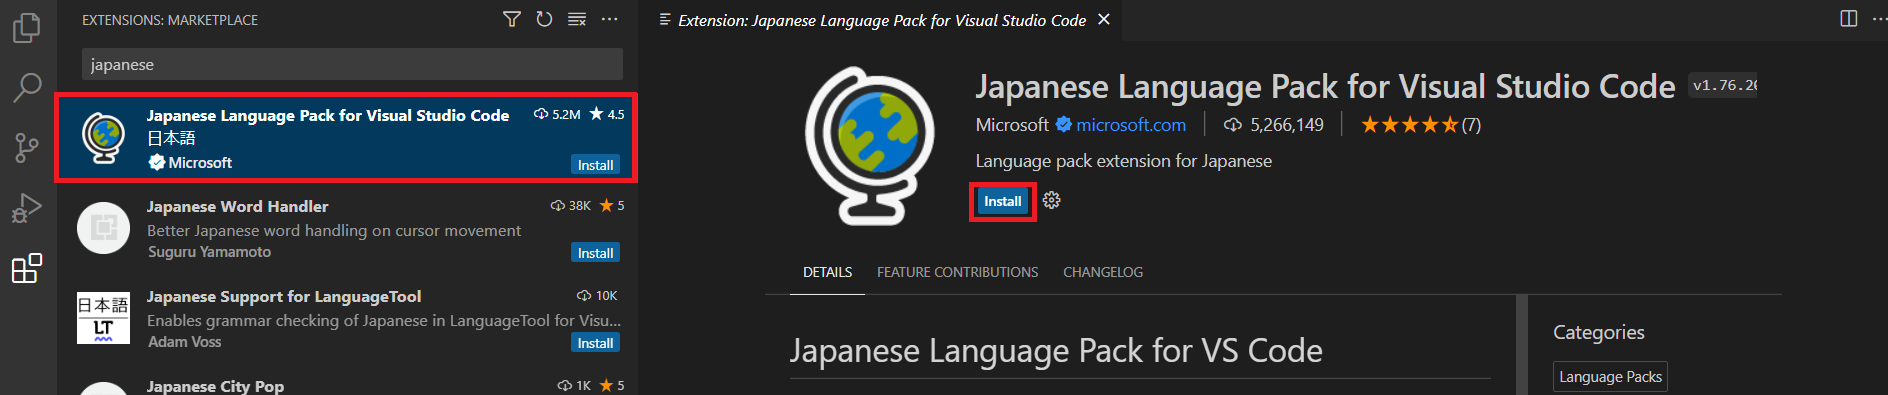Click the 38K download count
This screenshot has width=1888, height=395.
571,205
